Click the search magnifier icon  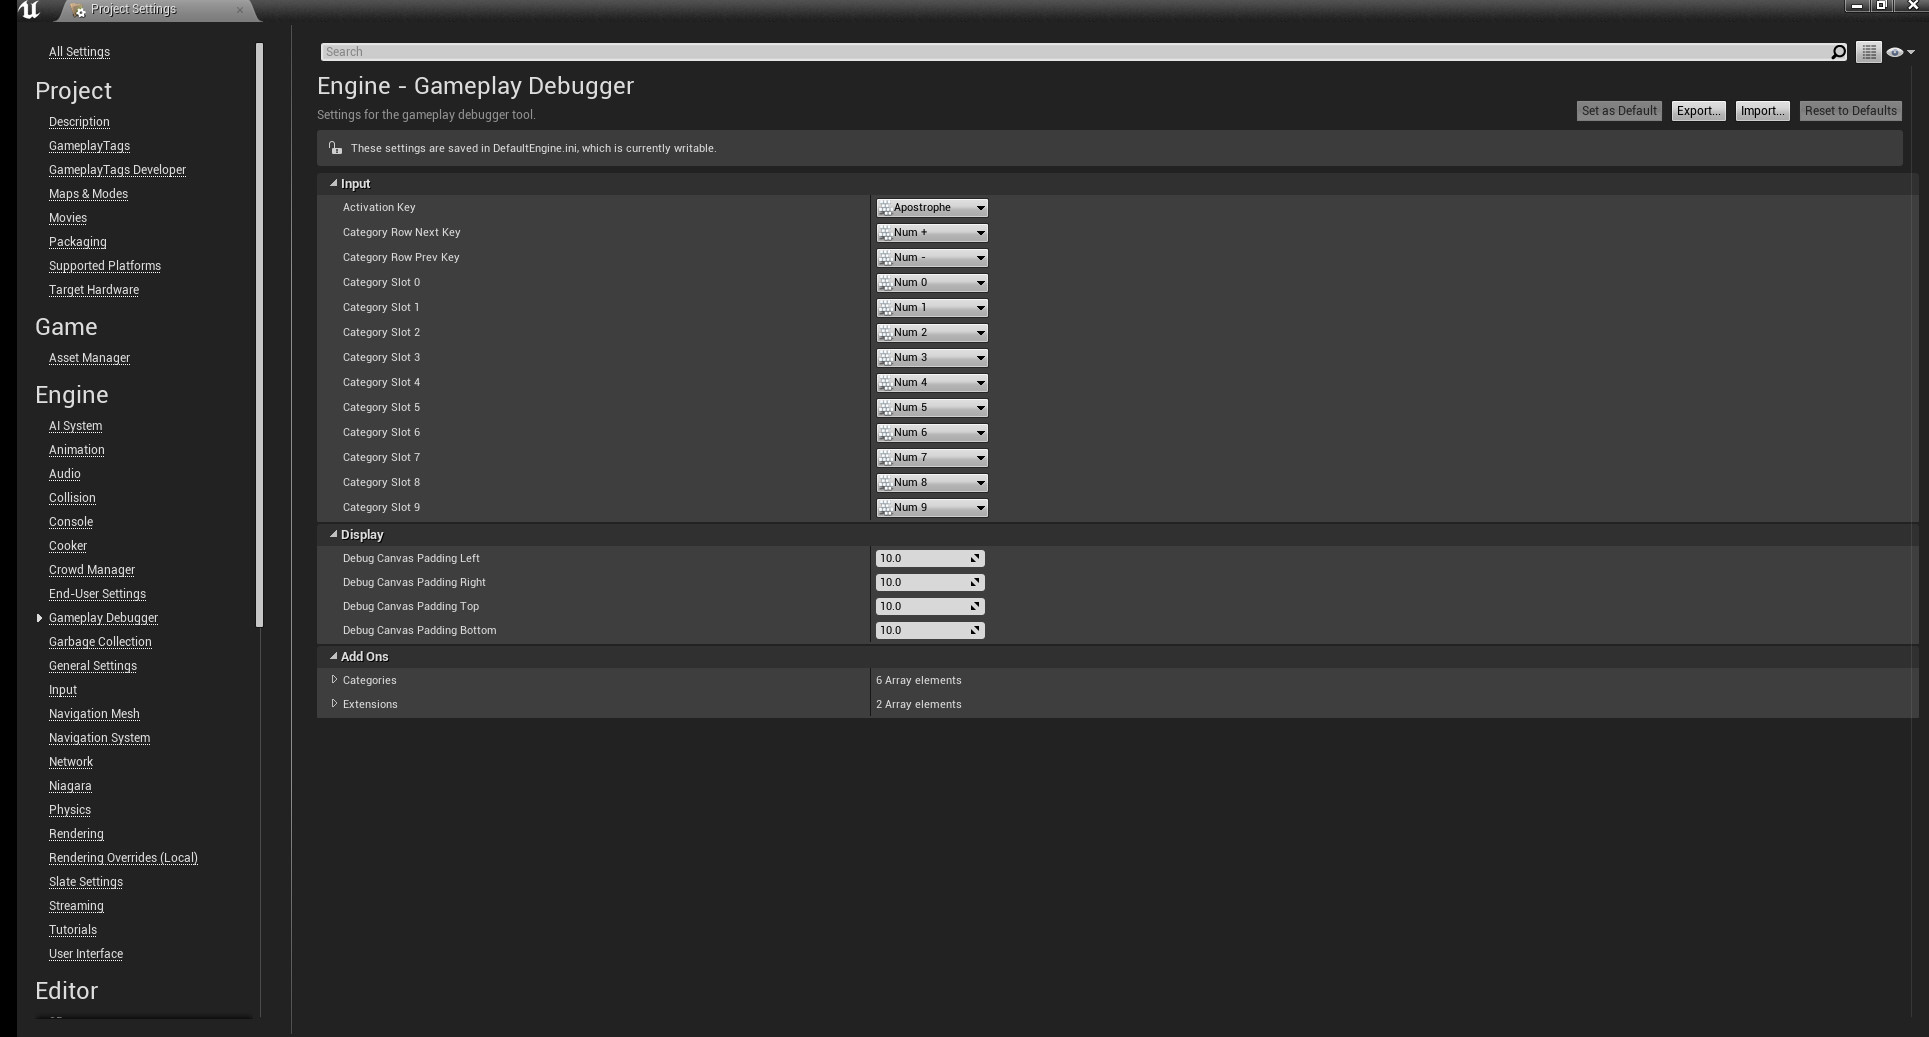tap(1838, 52)
